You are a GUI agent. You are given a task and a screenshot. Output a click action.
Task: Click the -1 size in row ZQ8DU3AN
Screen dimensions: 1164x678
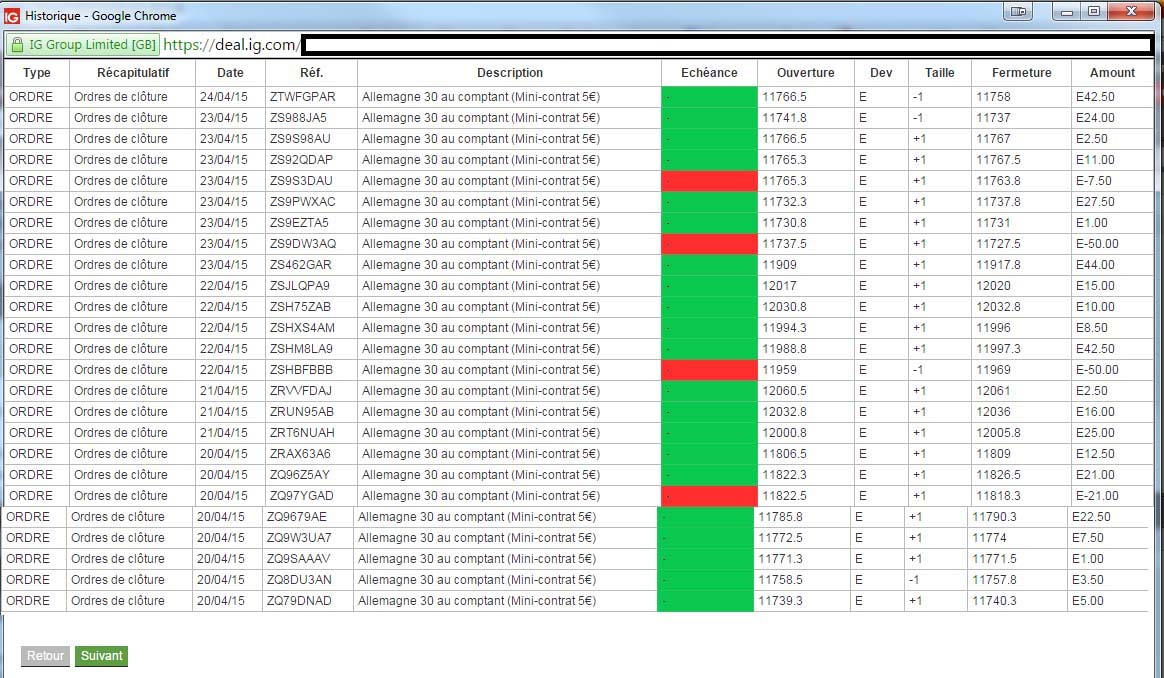coord(915,580)
